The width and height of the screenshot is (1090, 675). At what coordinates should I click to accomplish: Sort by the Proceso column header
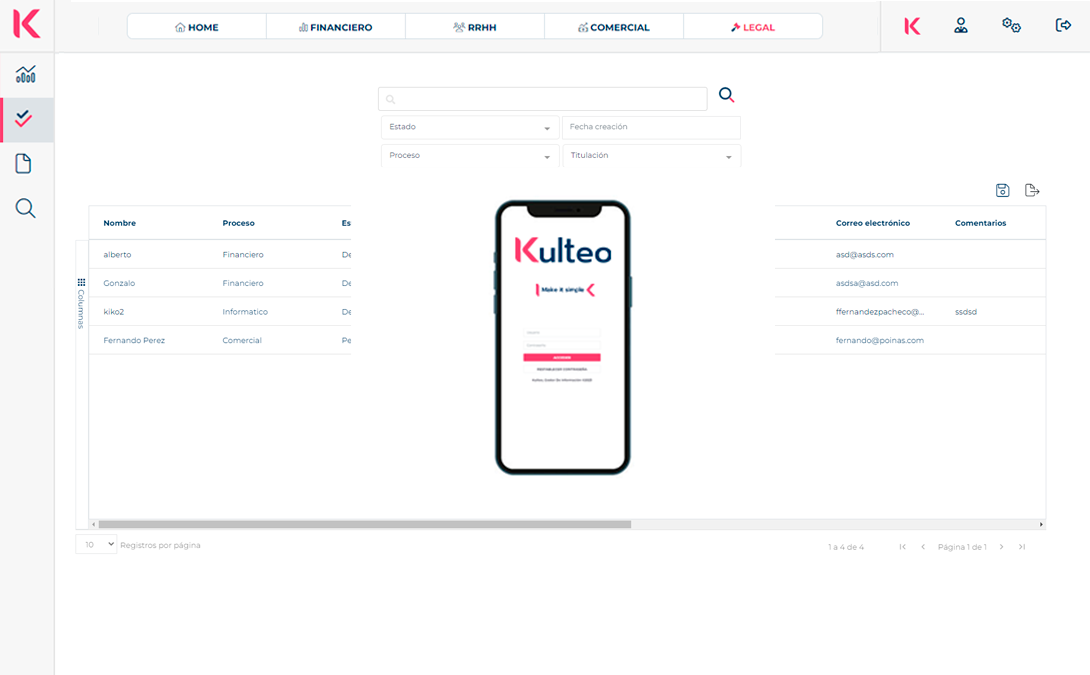[238, 223]
